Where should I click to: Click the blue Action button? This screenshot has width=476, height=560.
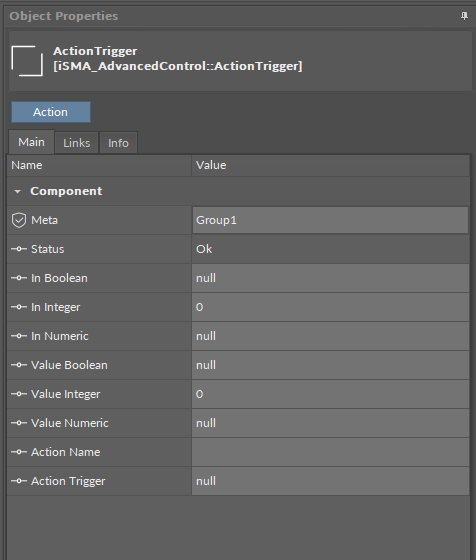tap(51, 112)
